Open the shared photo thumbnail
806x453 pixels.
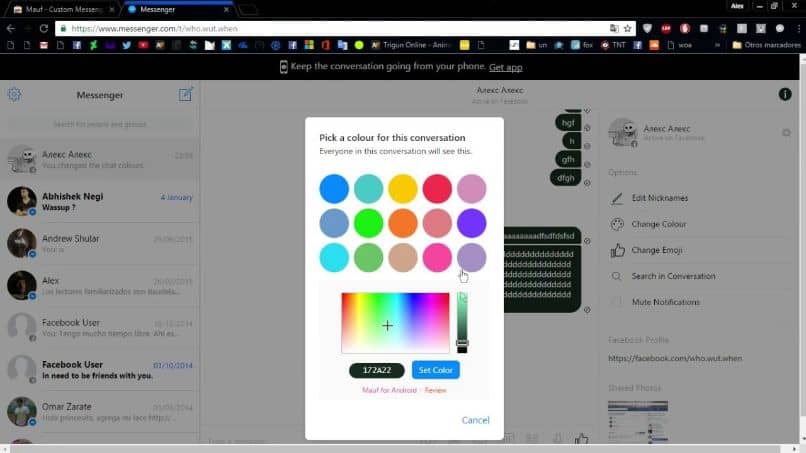pyautogui.click(x=638, y=422)
